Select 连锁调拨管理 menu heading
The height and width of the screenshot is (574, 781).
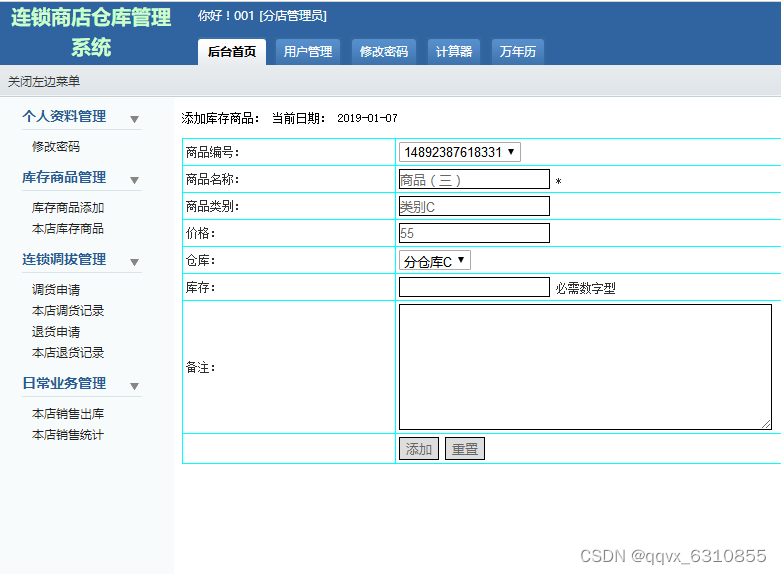(64, 259)
